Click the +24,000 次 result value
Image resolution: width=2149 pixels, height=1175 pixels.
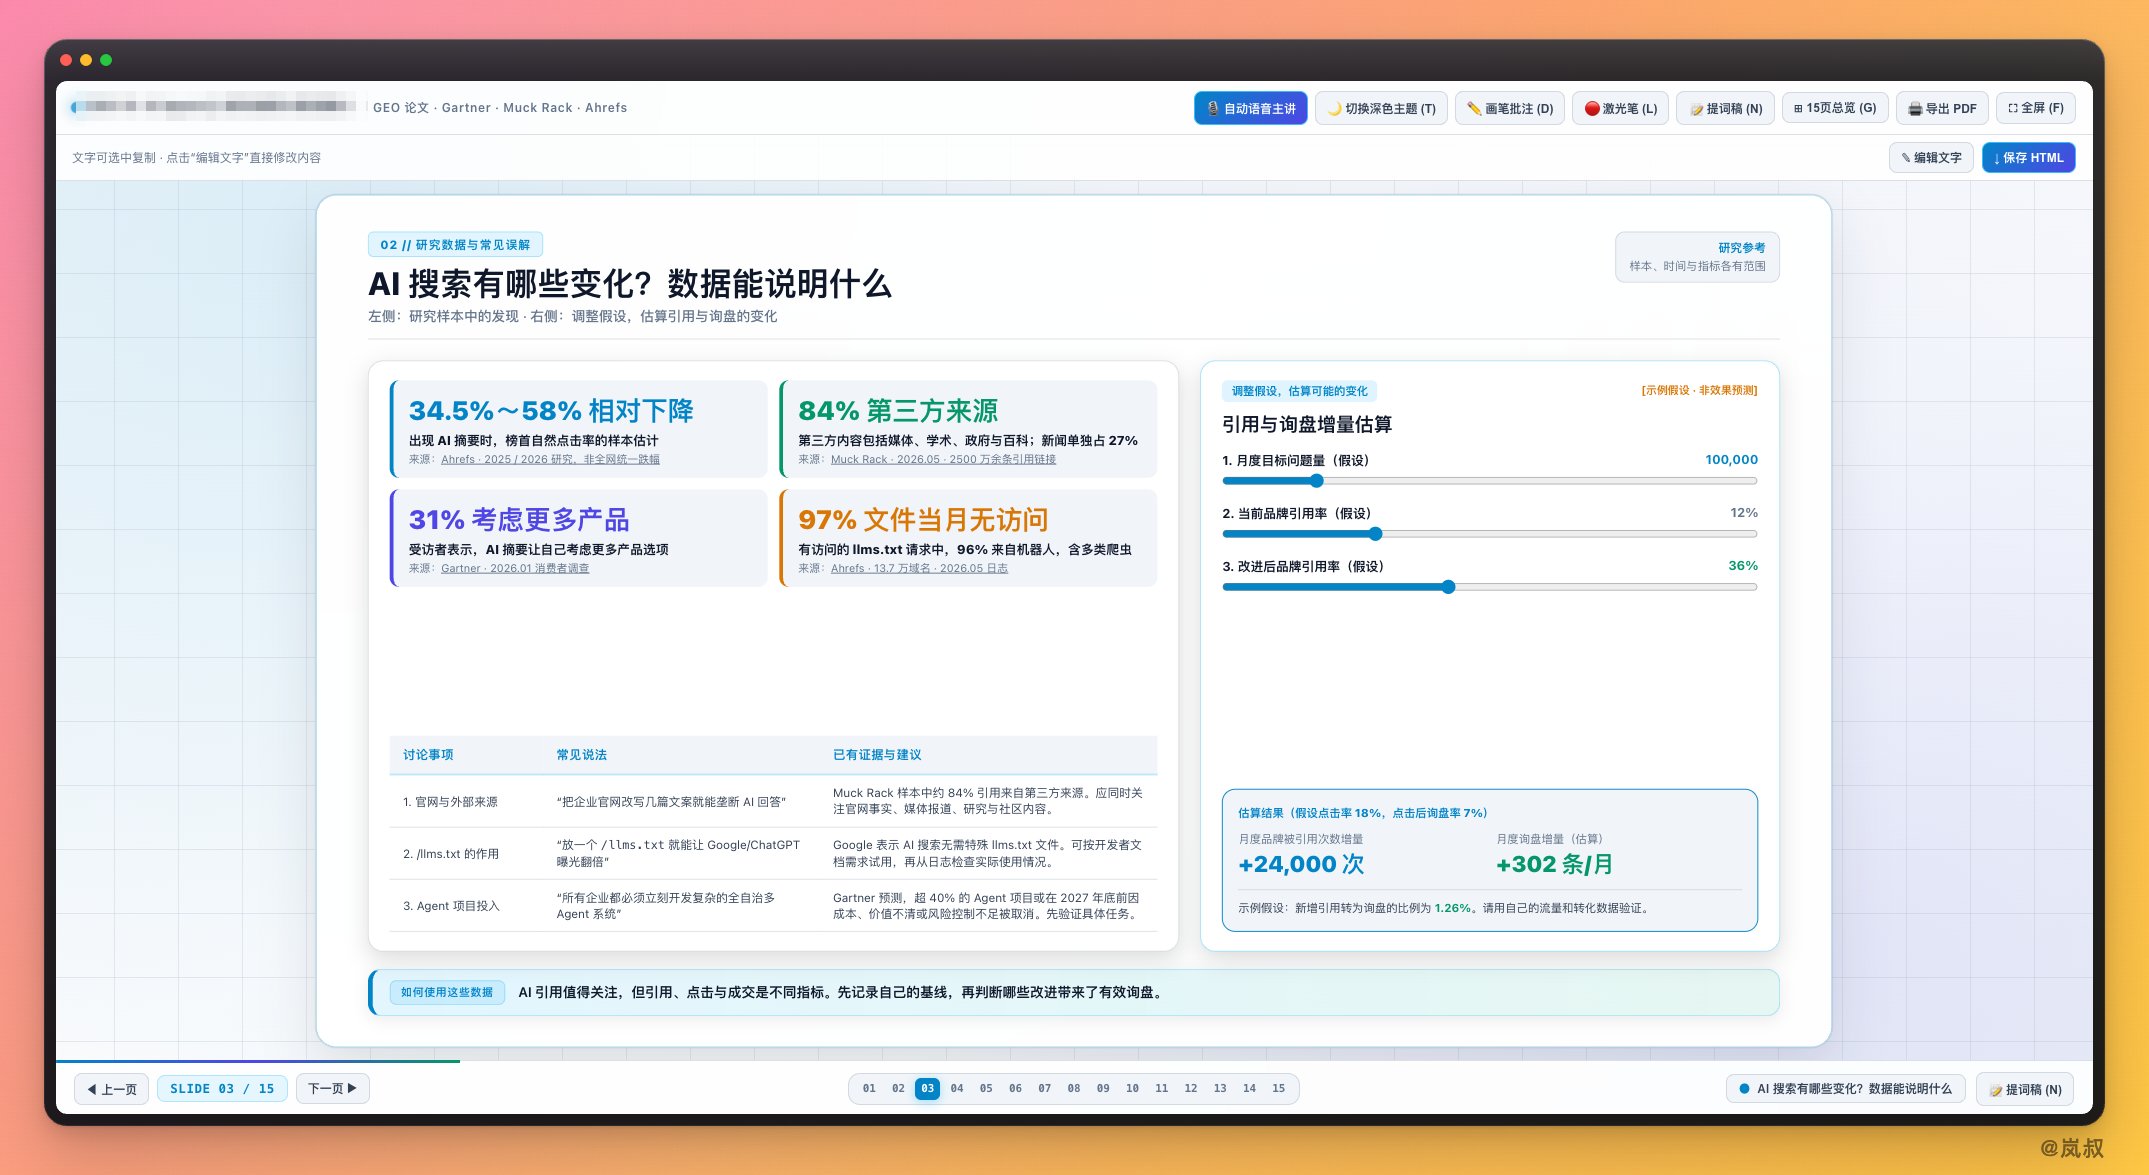click(1301, 865)
